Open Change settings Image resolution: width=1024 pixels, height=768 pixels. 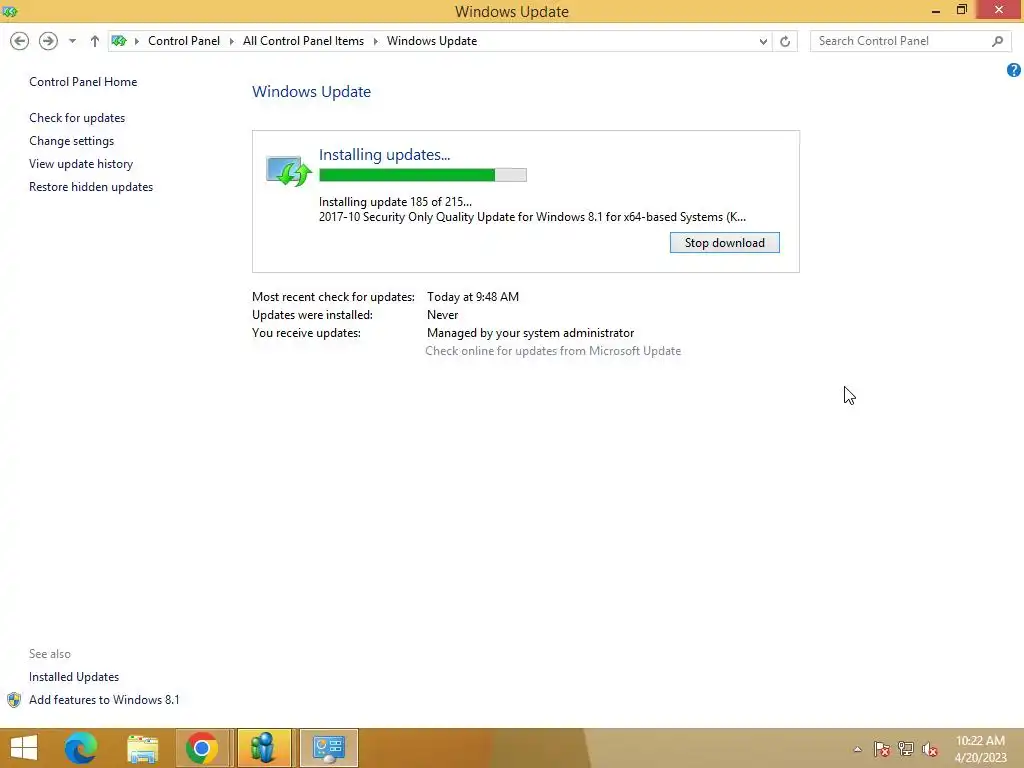click(x=71, y=140)
